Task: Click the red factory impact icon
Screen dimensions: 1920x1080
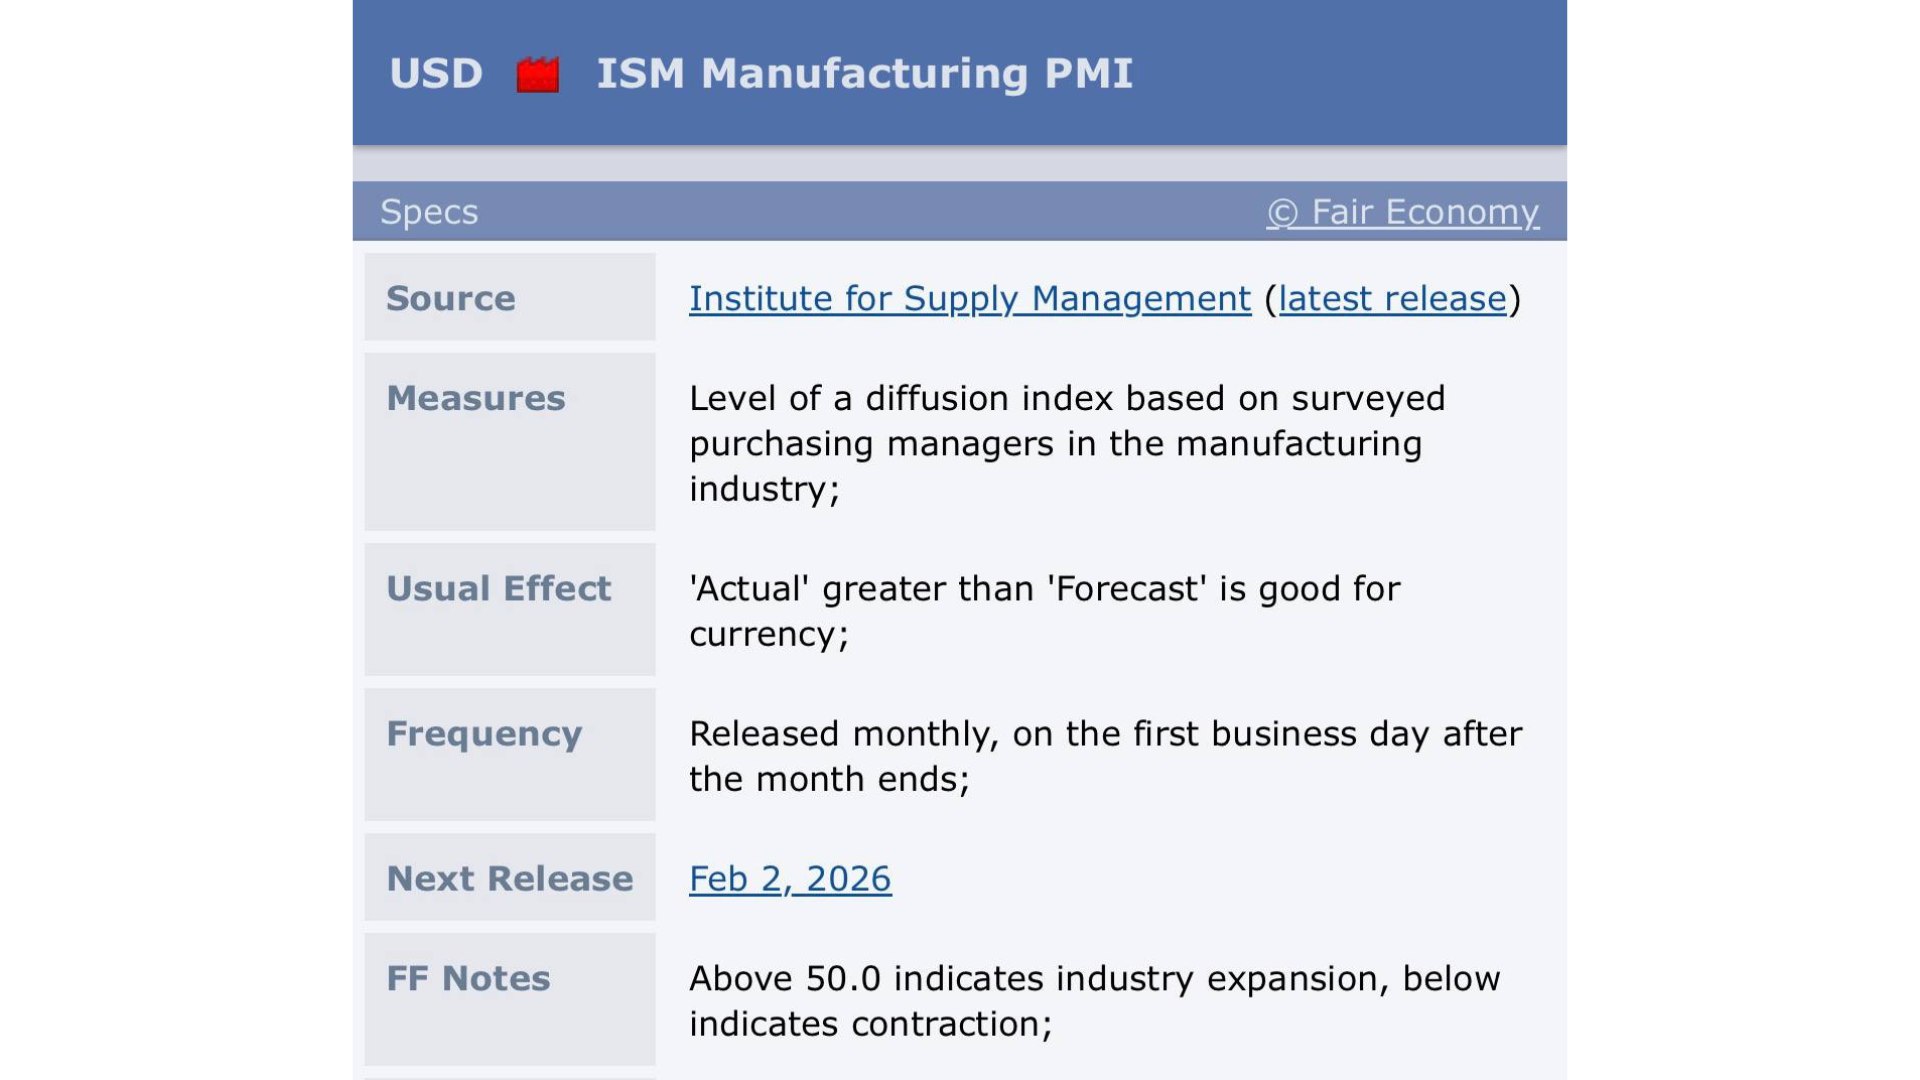Action: [537, 74]
